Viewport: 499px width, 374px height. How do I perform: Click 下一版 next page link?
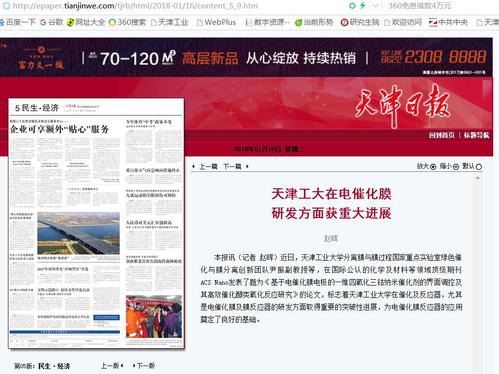144,366
